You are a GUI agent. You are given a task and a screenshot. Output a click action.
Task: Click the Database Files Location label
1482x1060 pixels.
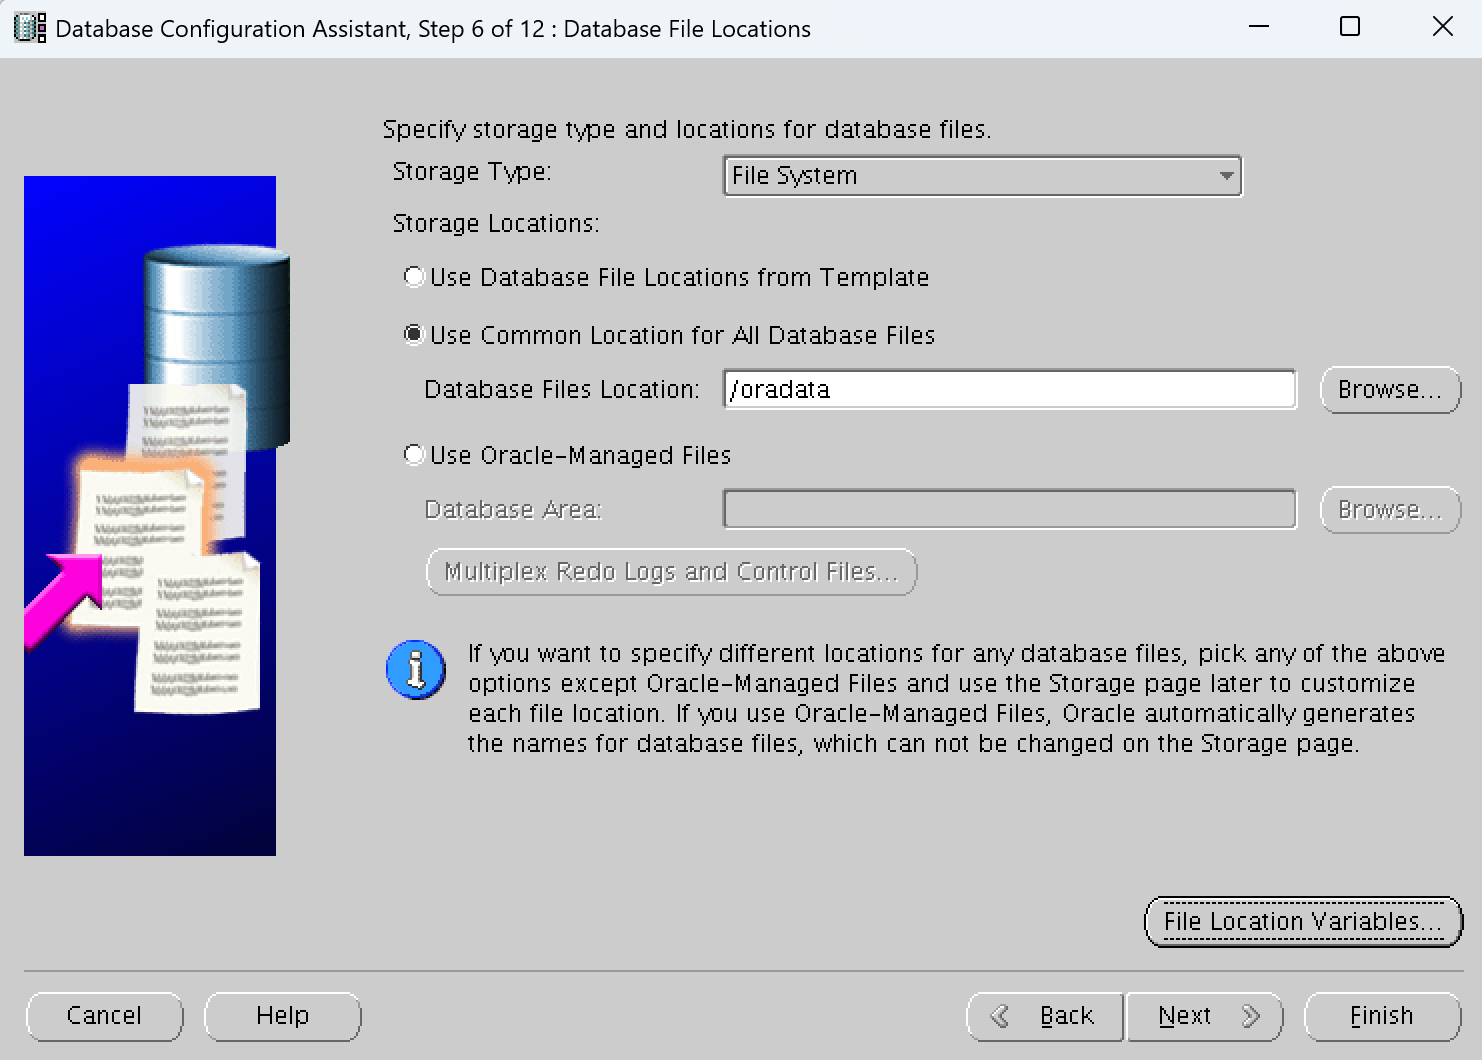[562, 389]
